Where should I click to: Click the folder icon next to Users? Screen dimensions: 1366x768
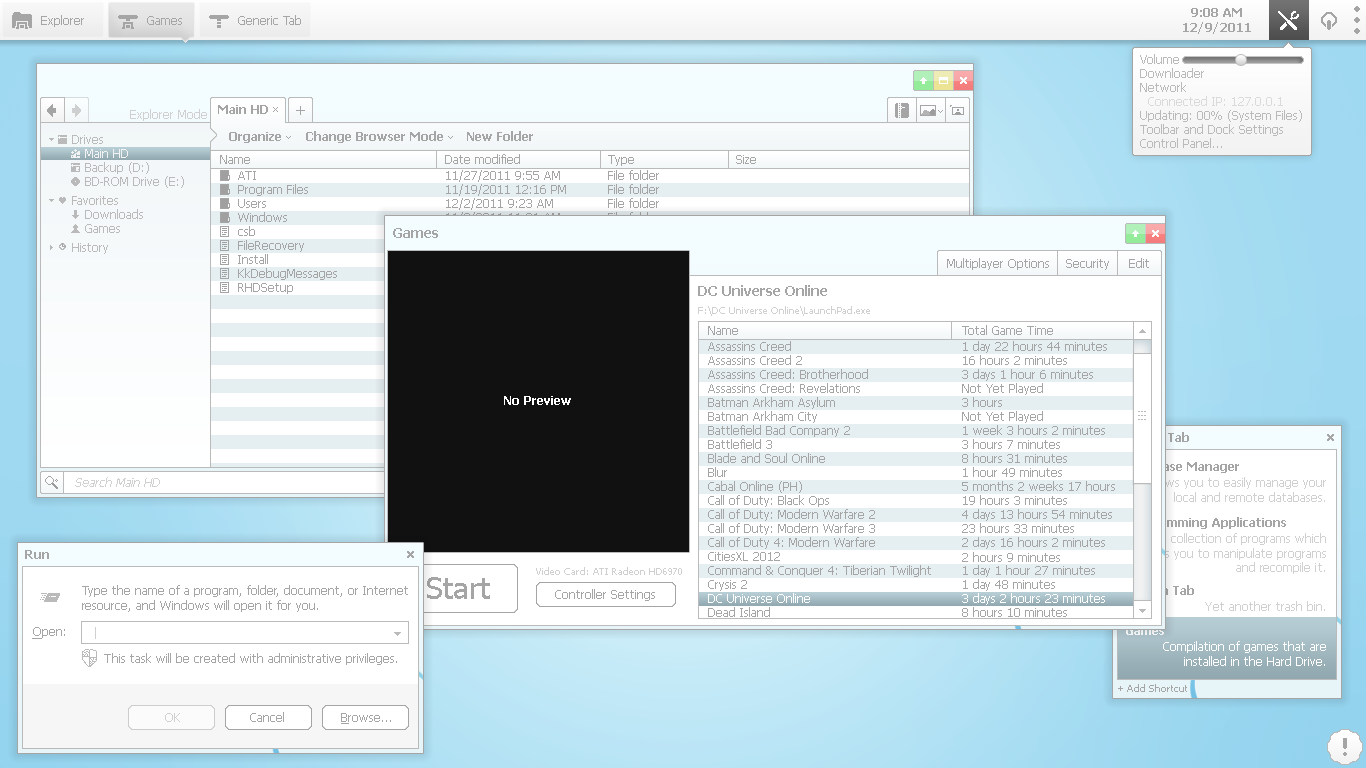[225, 204]
